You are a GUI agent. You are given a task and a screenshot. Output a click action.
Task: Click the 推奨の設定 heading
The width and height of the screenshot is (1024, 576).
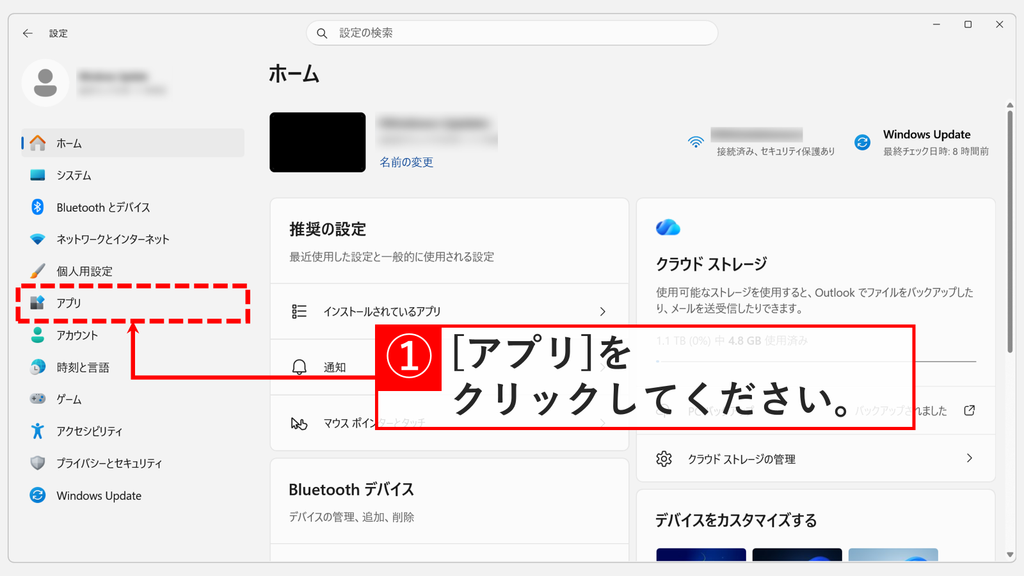click(328, 229)
